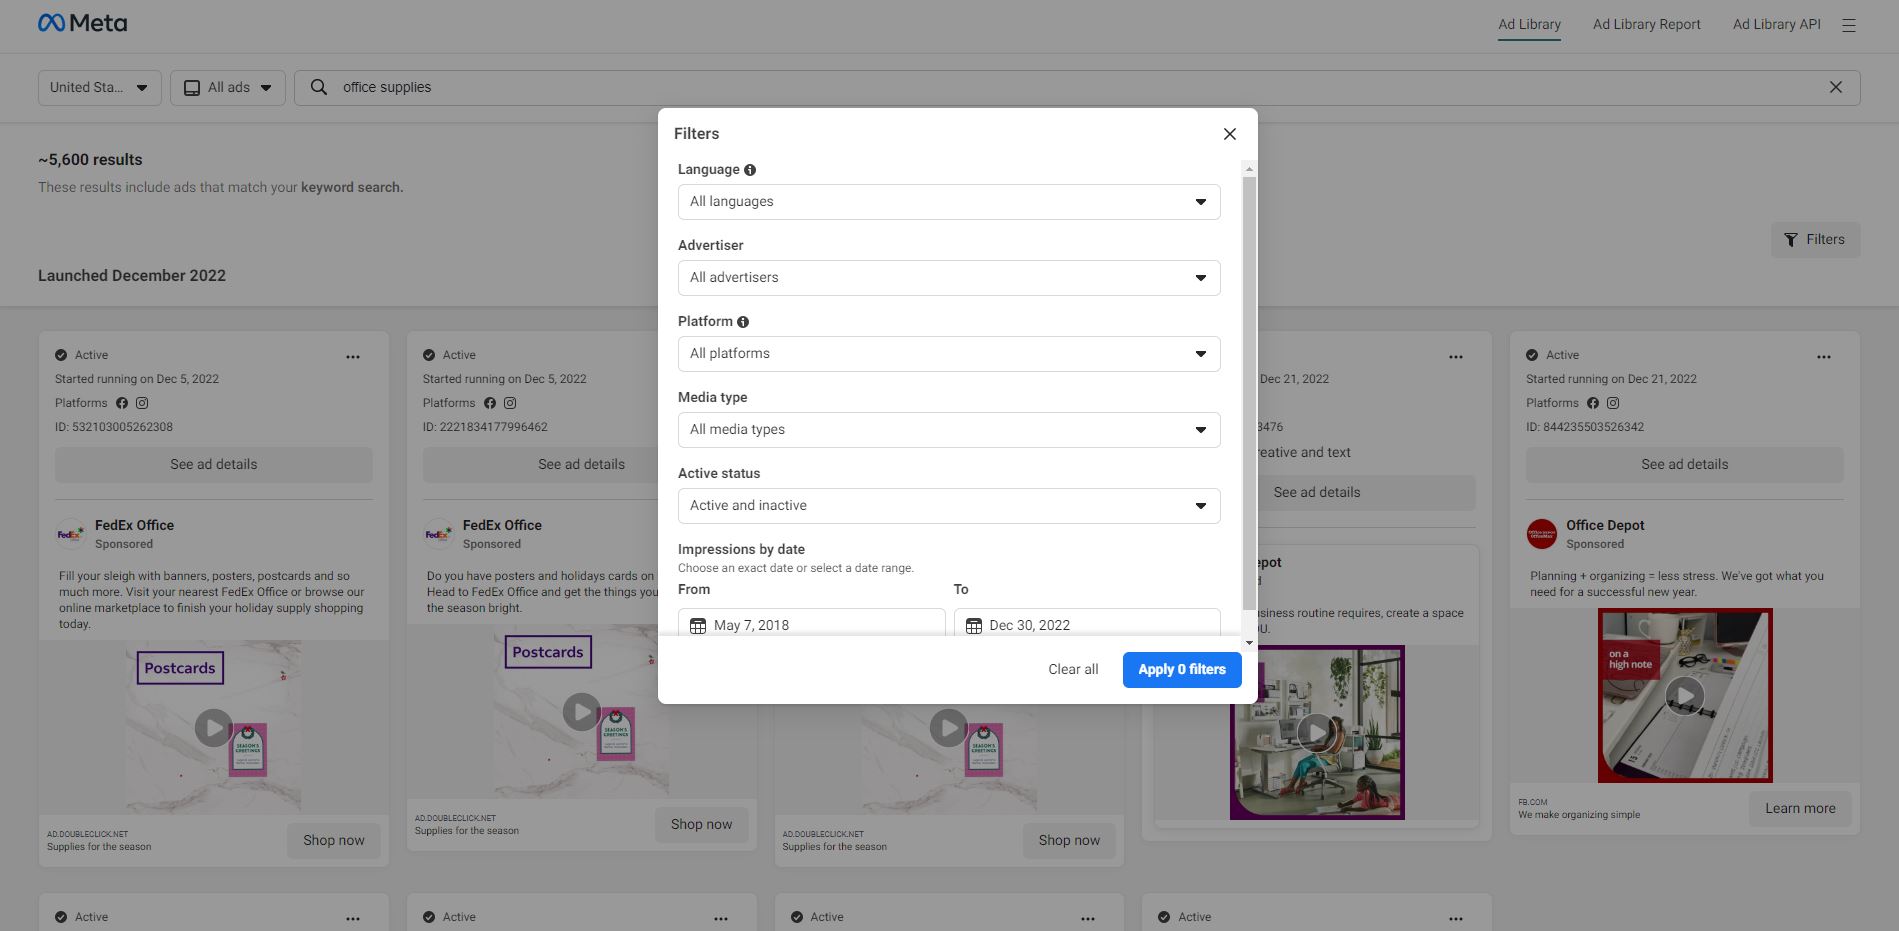Click the Meta logo
Image resolution: width=1899 pixels, height=931 pixels.
pyautogui.click(x=82, y=23)
